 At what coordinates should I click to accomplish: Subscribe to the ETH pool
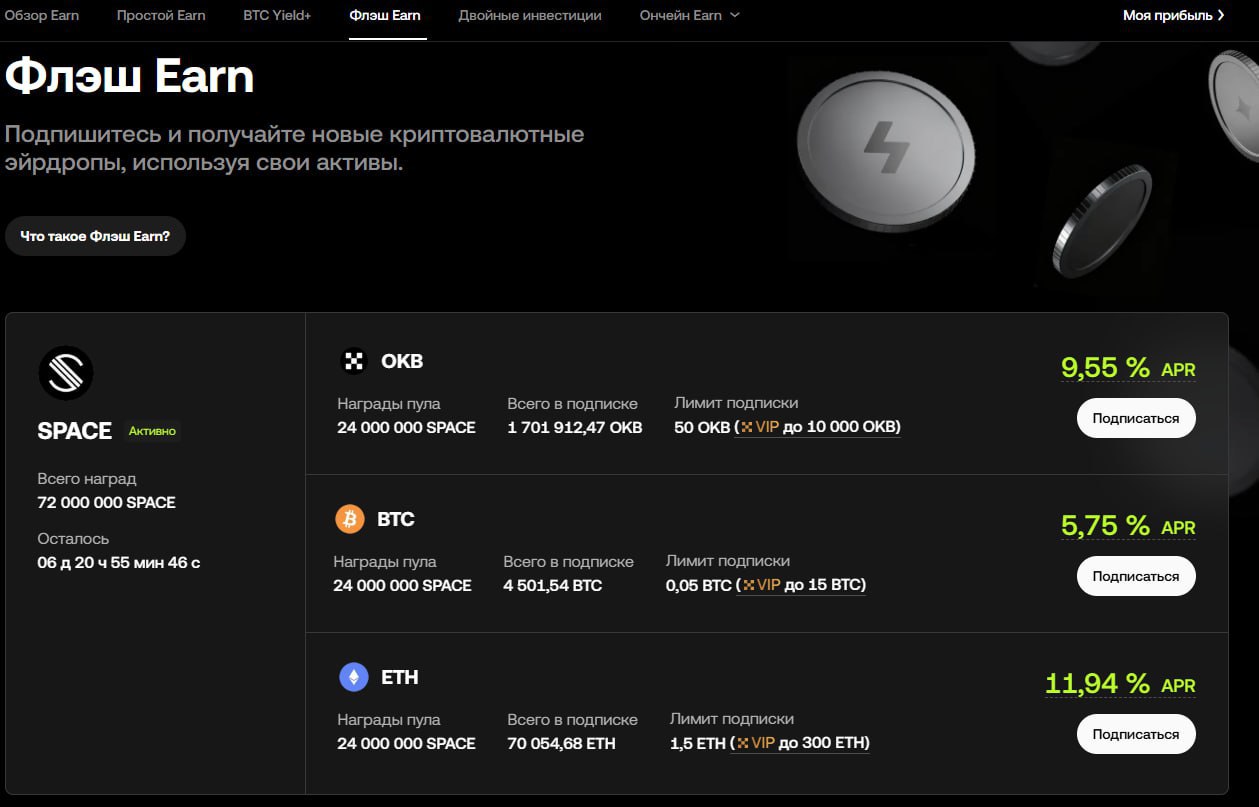[1135, 734]
